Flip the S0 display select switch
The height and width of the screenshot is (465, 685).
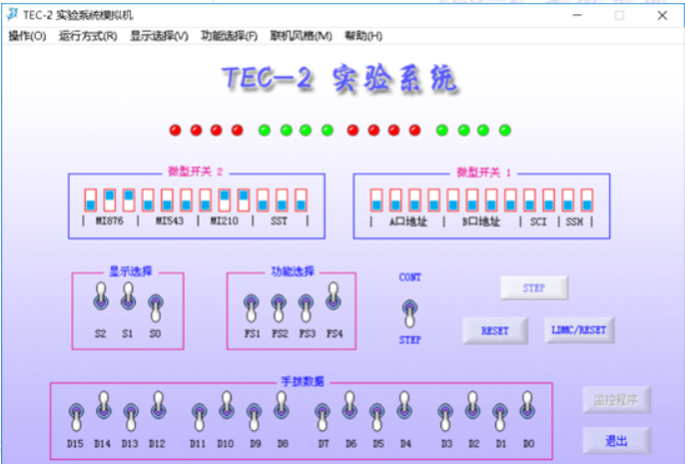(156, 308)
